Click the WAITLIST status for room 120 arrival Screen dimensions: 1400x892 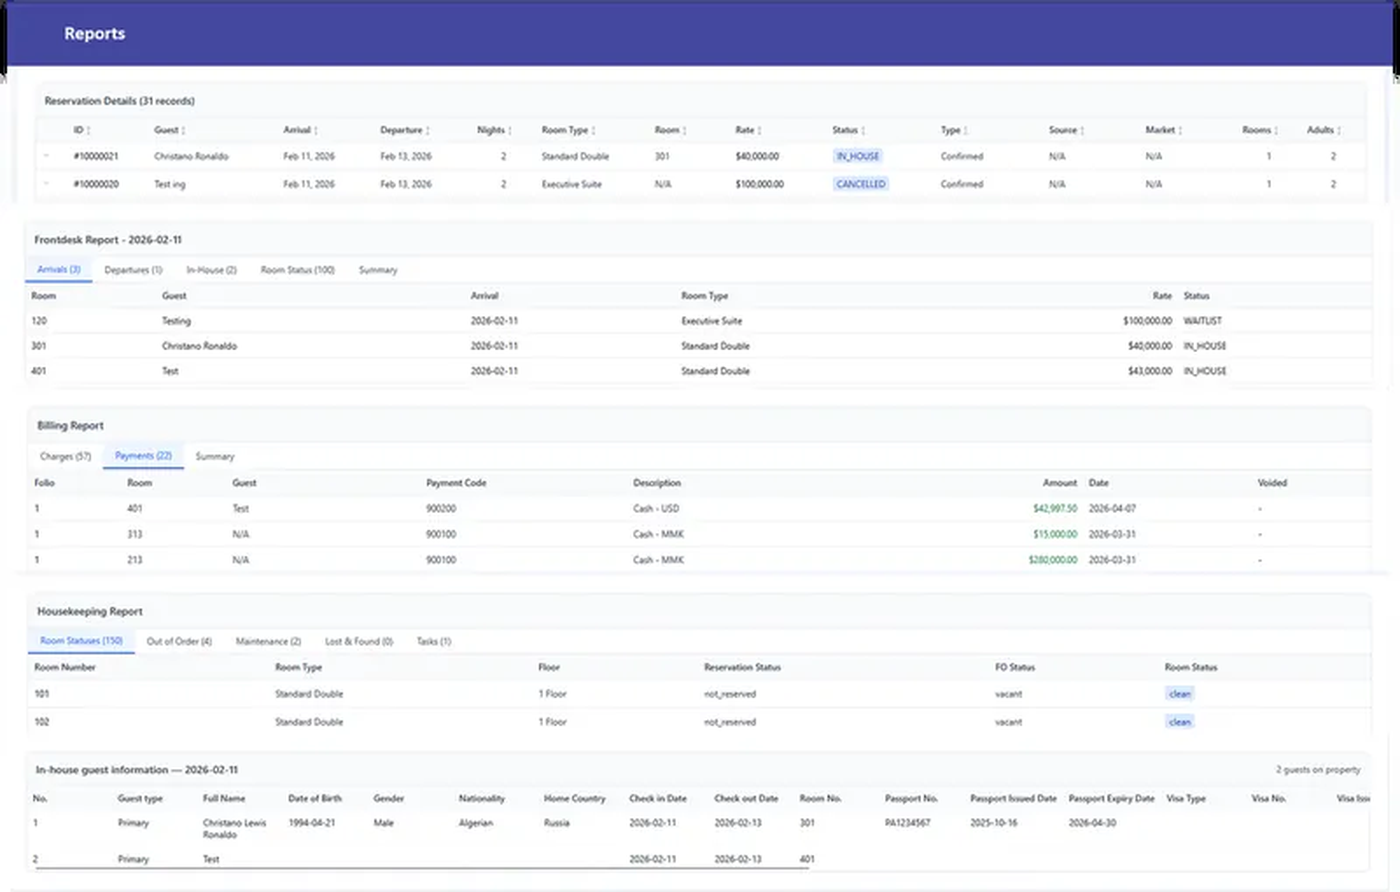[x=1203, y=321]
